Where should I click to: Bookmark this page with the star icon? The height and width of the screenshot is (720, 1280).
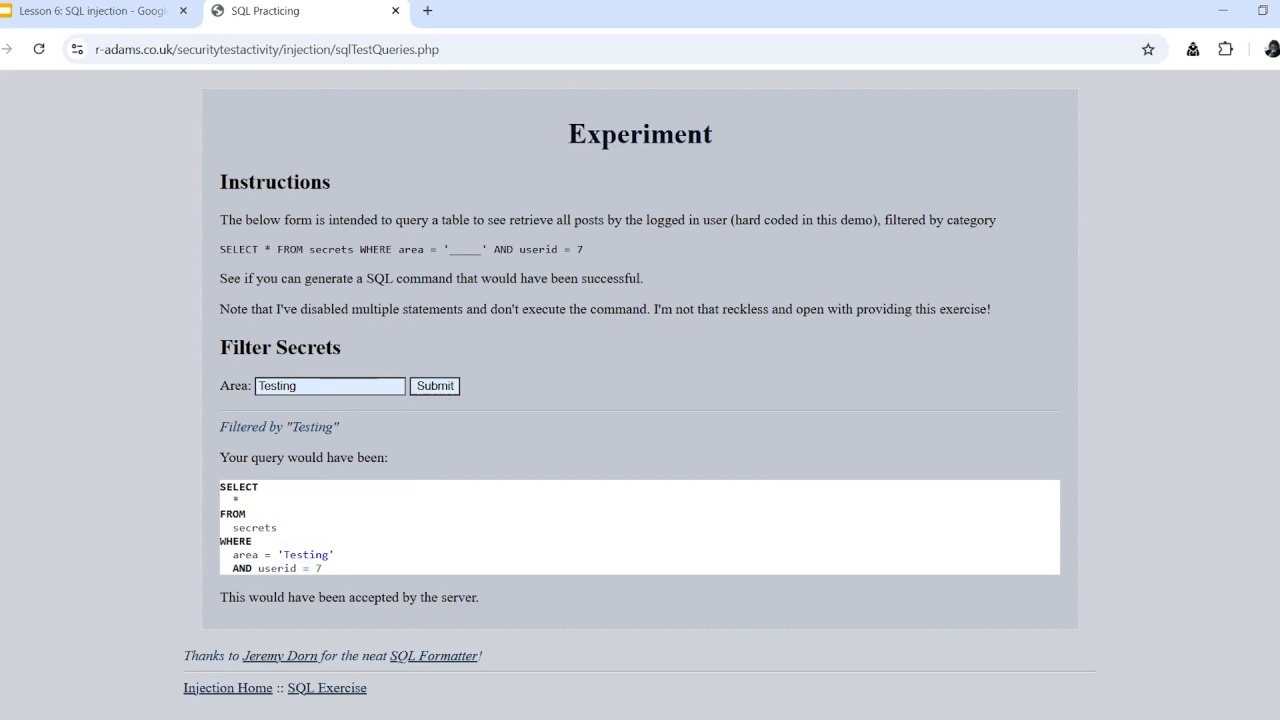click(x=1148, y=49)
